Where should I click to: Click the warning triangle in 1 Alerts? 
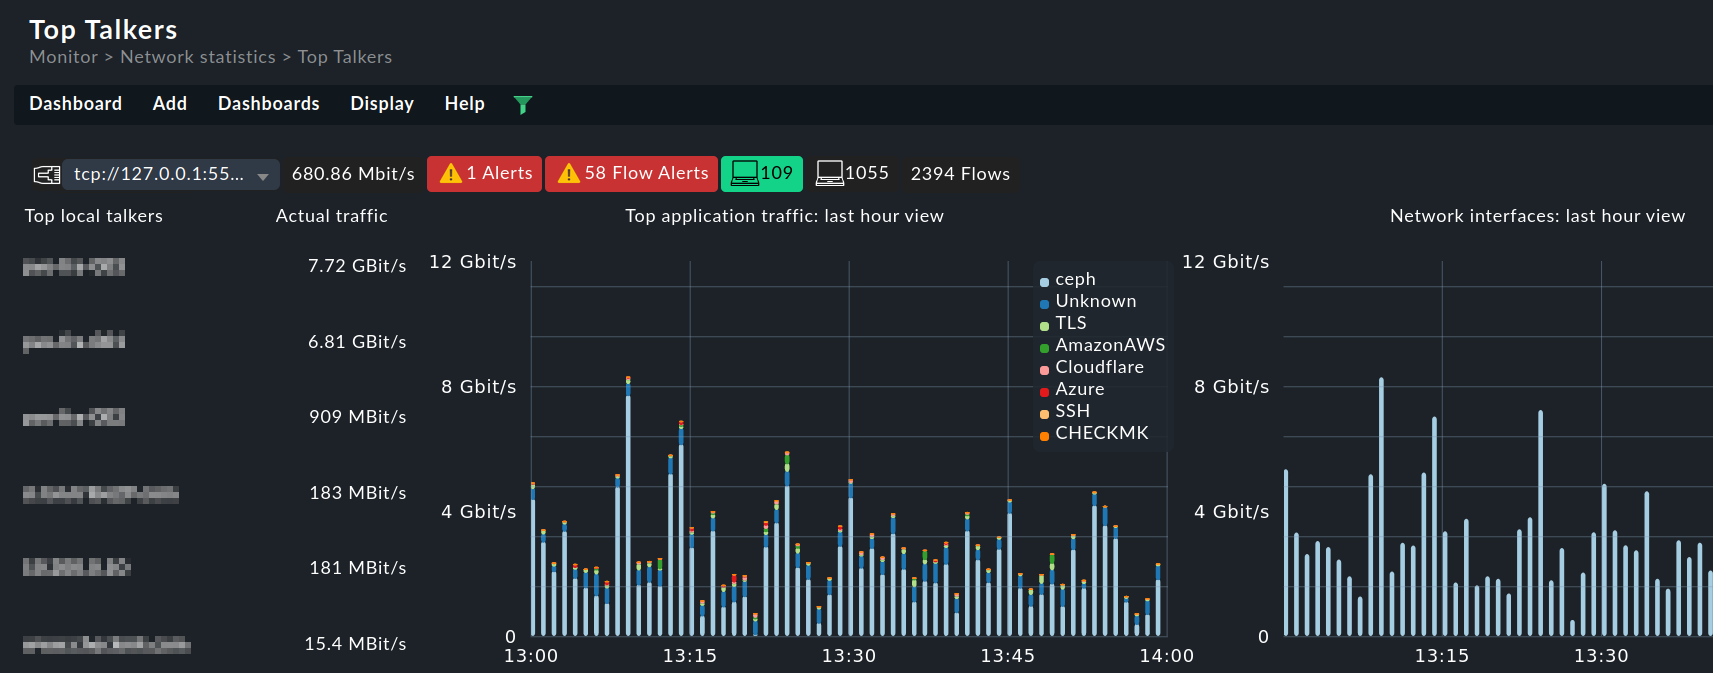pyautogui.click(x=451, y=174)
